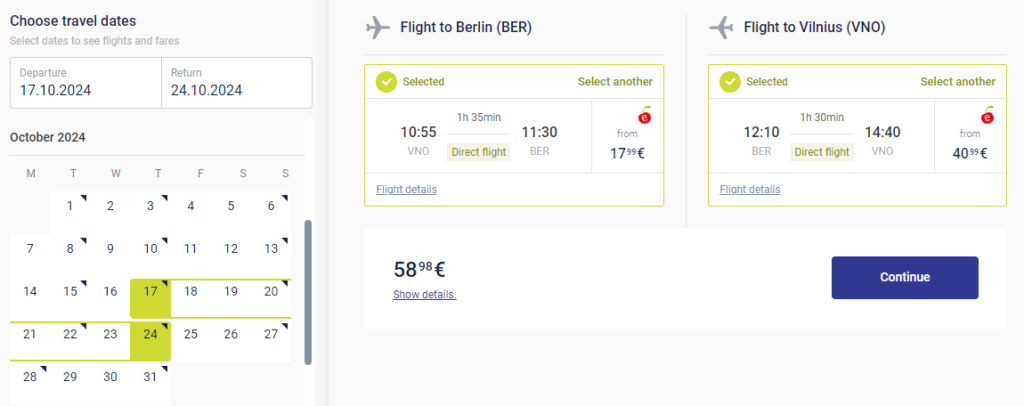Click the airplane icon beside Flight to Vilnius

[721, 28]
